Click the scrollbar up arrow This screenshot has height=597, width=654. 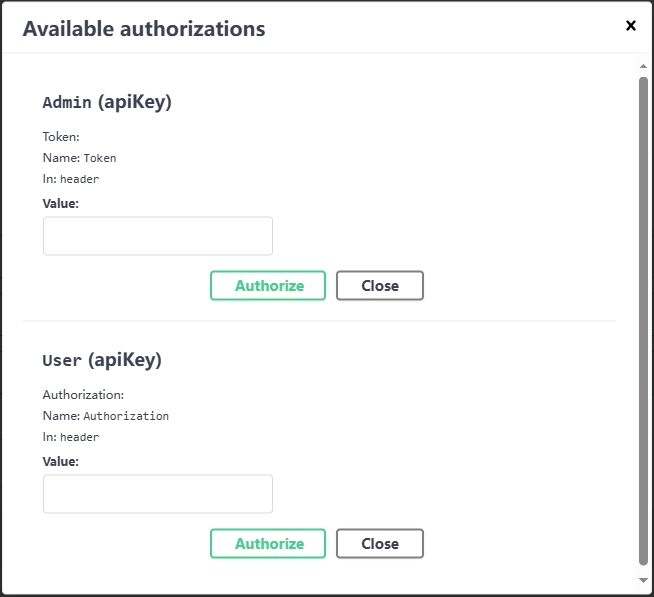pos(643,66)
